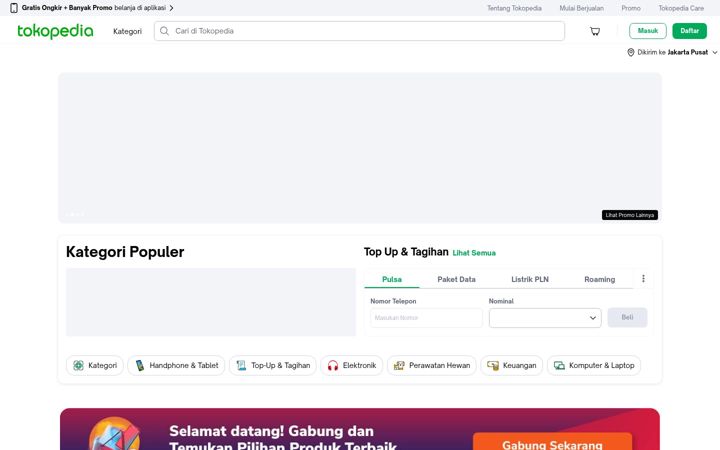Click the Kategori chip grid icon
Screen dimensions: 720x450
[x=79, y=366]
